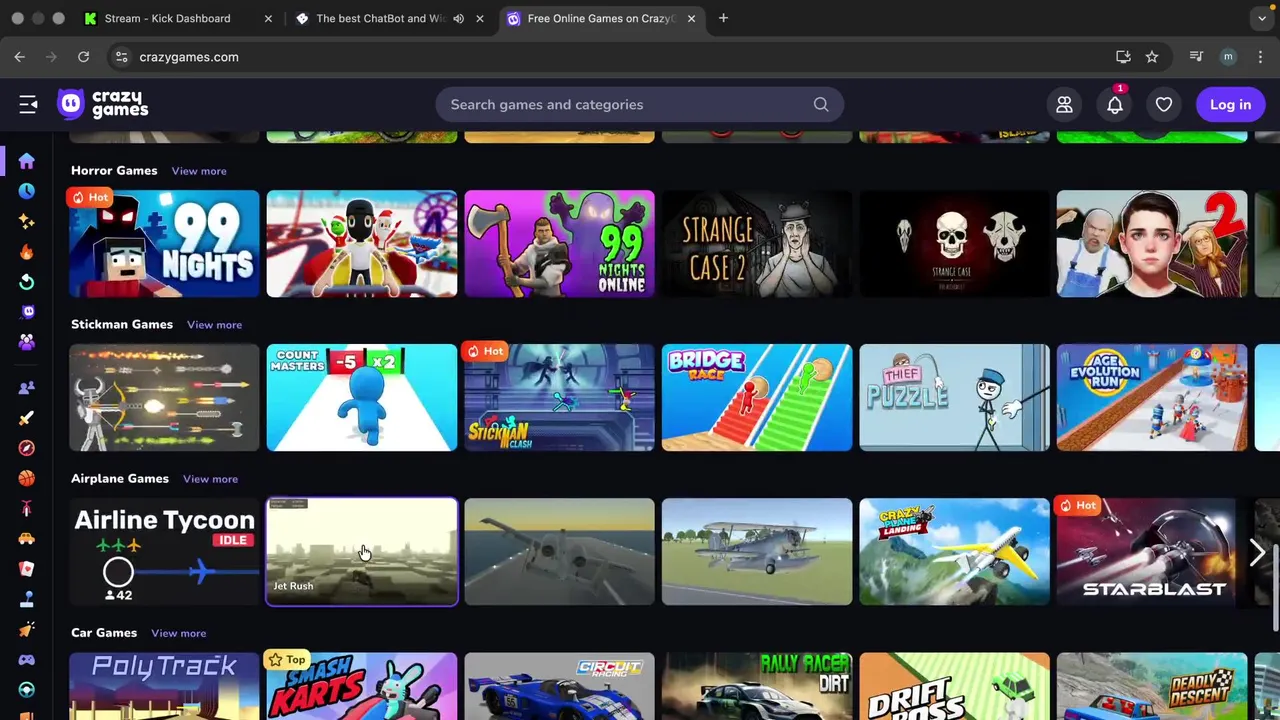The image size is (1280, 720).
Task: Open Car category icon in sidebar
Action: (x=27, y=539)
